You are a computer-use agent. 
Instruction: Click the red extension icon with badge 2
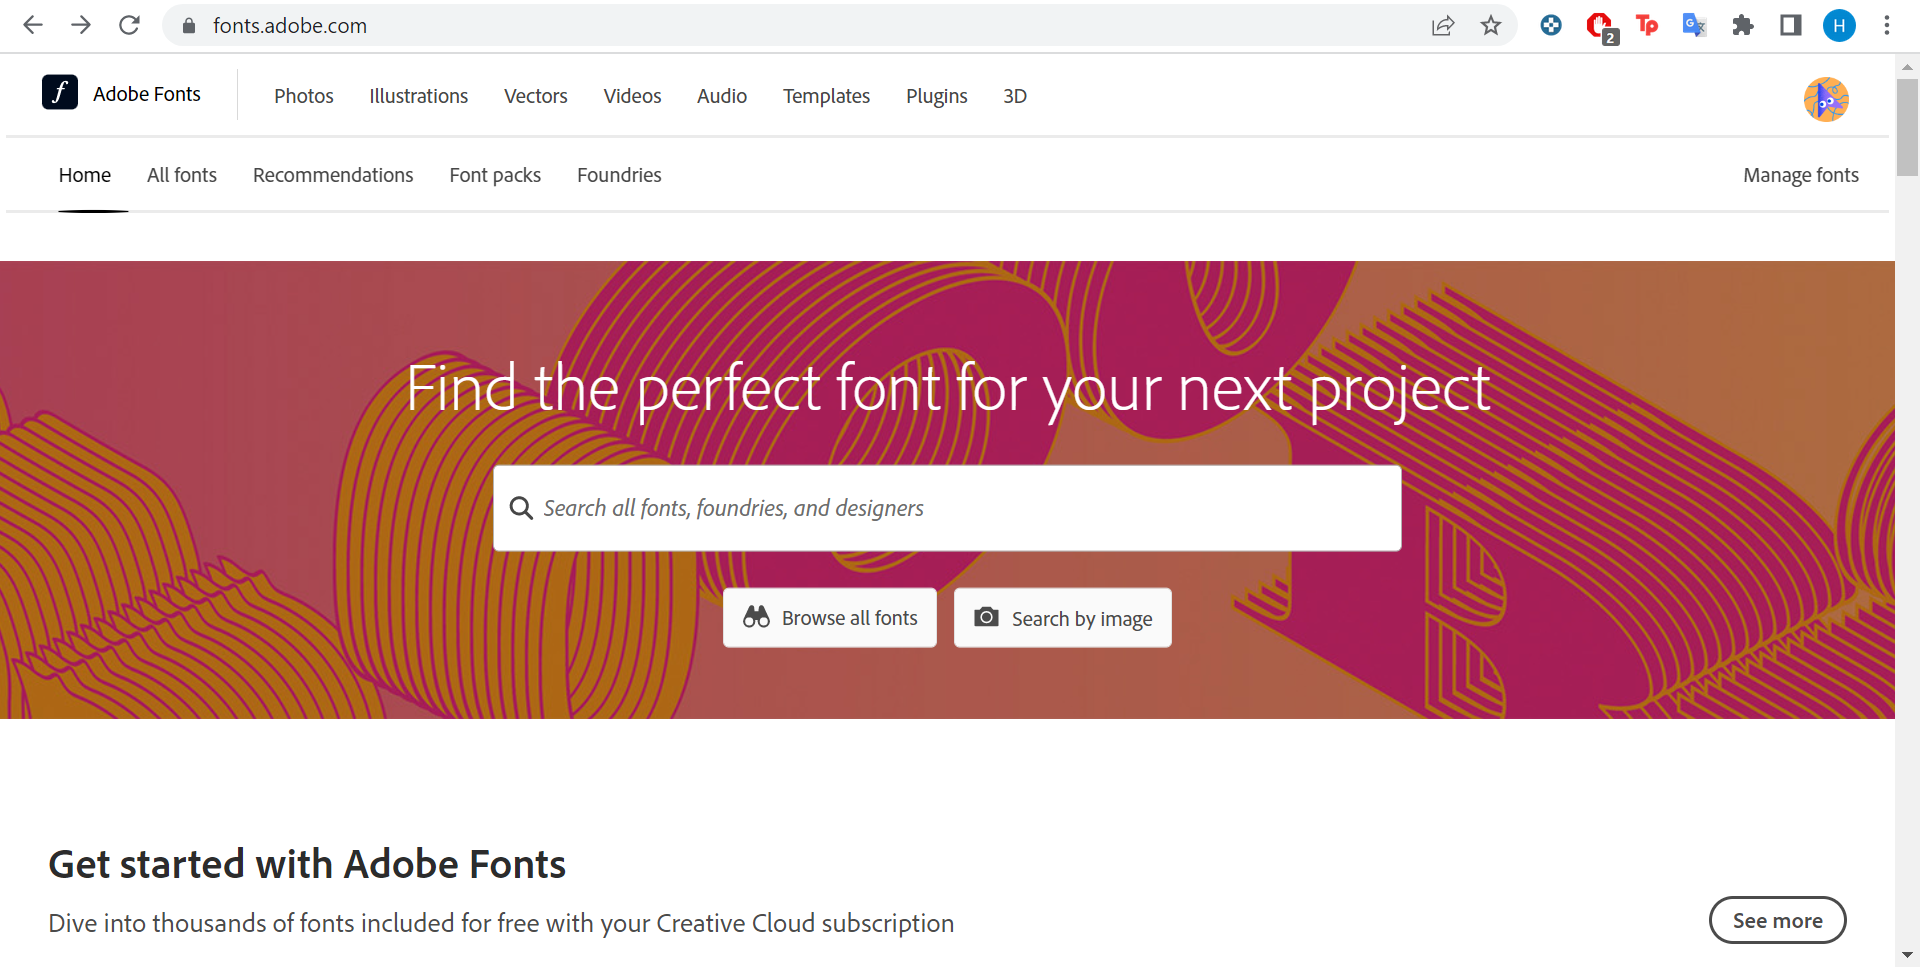(1601, 27)
